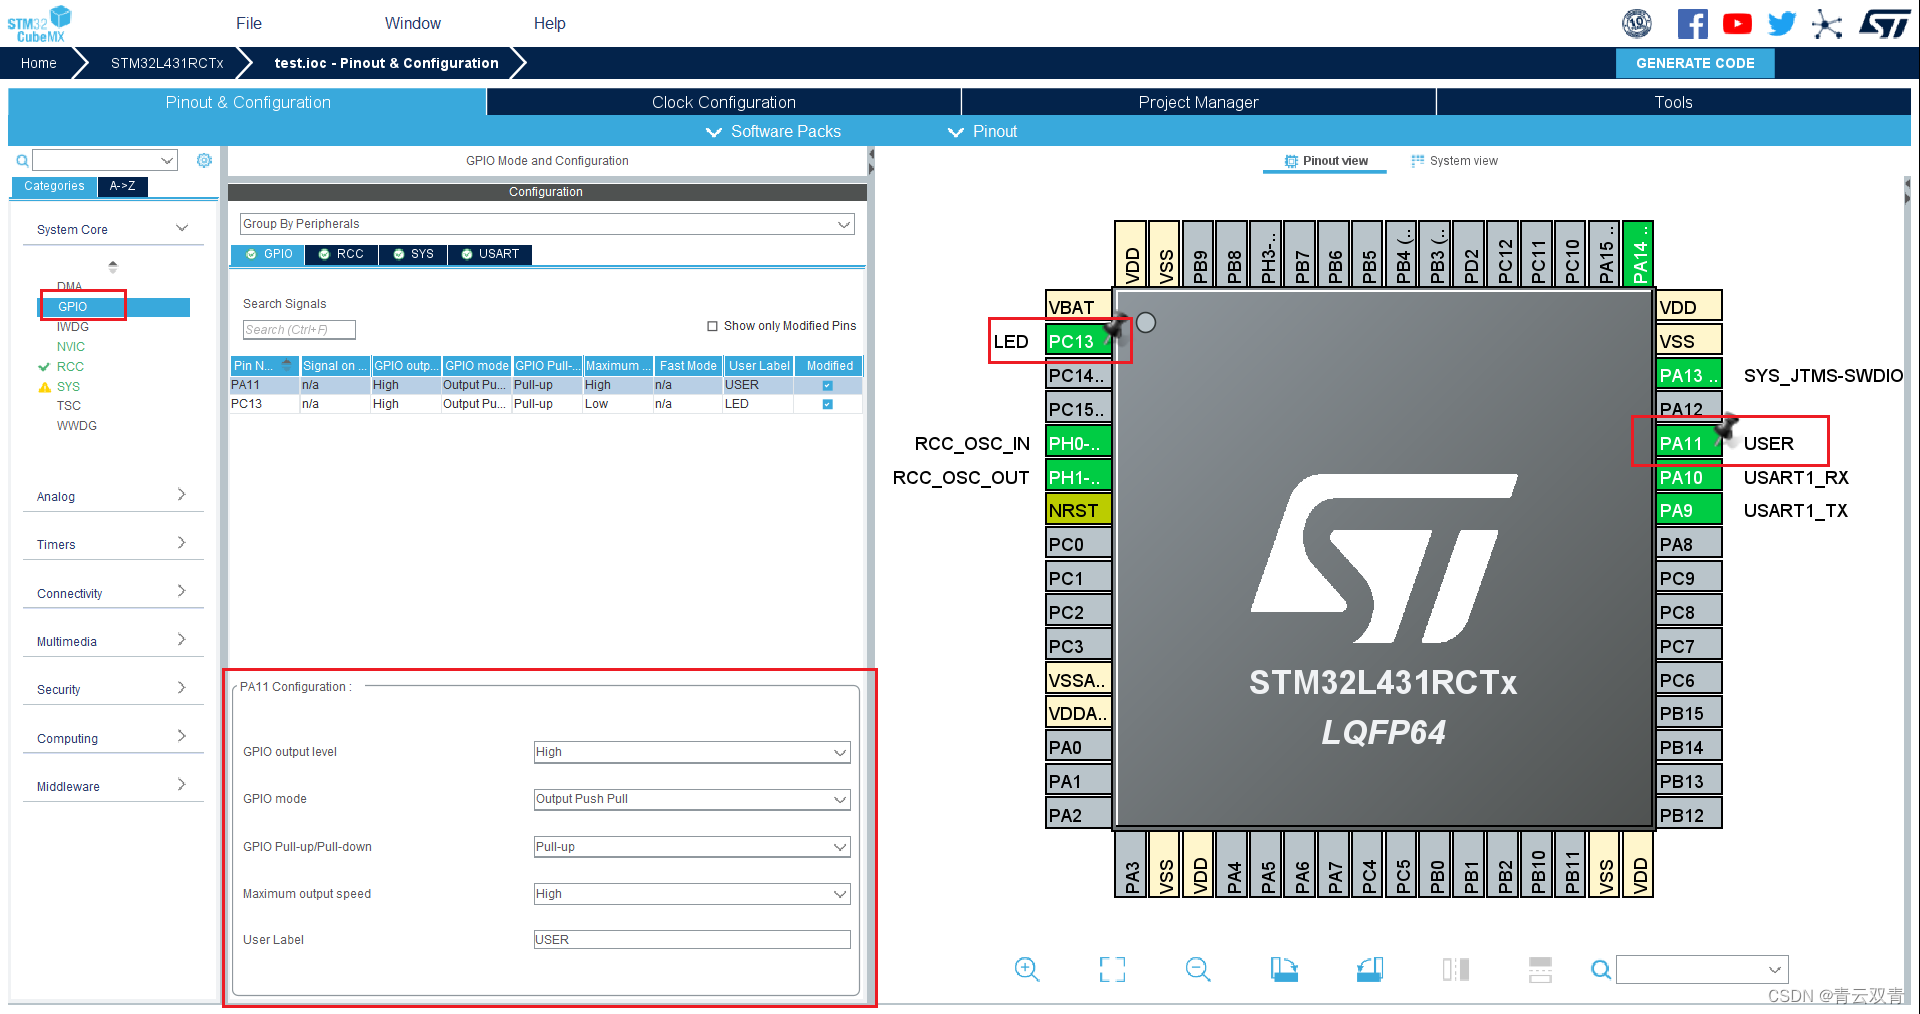Click the ST logo icon
Viewport: 1920px width, 1014px height.
pos(1884,24)
